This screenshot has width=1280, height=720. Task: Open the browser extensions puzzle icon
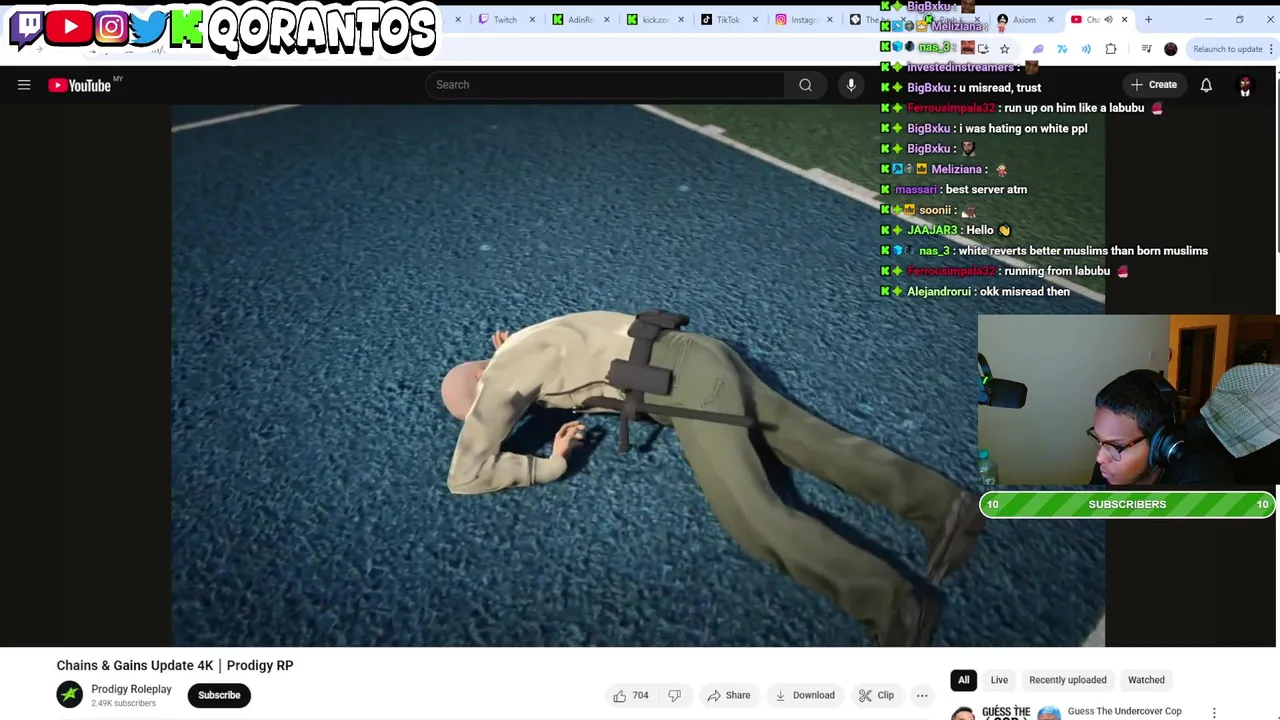1111,49
